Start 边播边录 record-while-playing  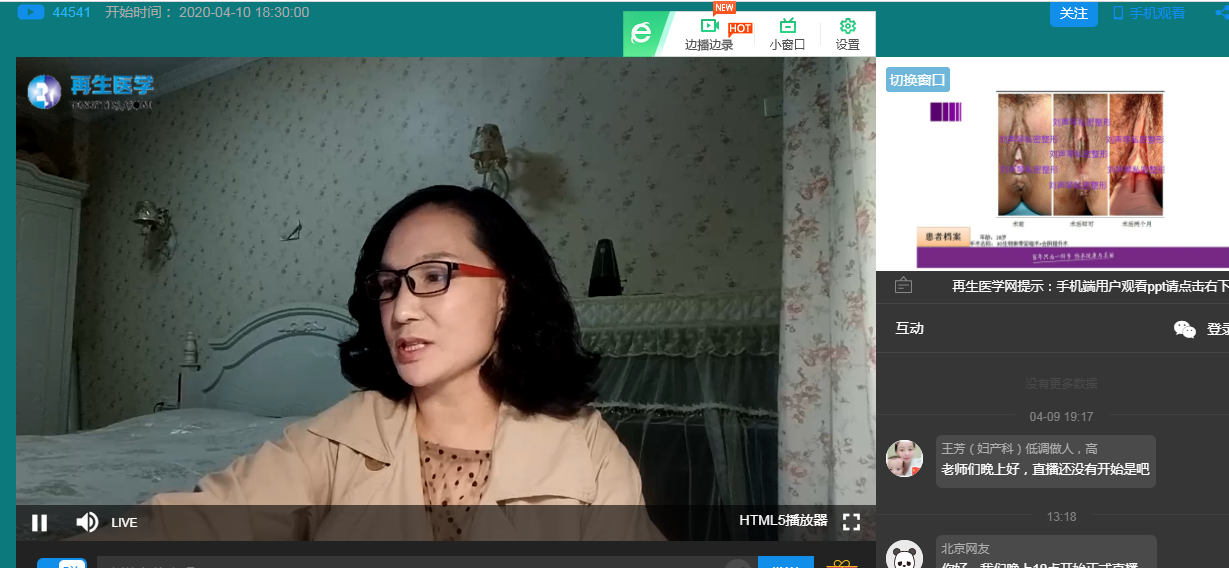point(709,35)
